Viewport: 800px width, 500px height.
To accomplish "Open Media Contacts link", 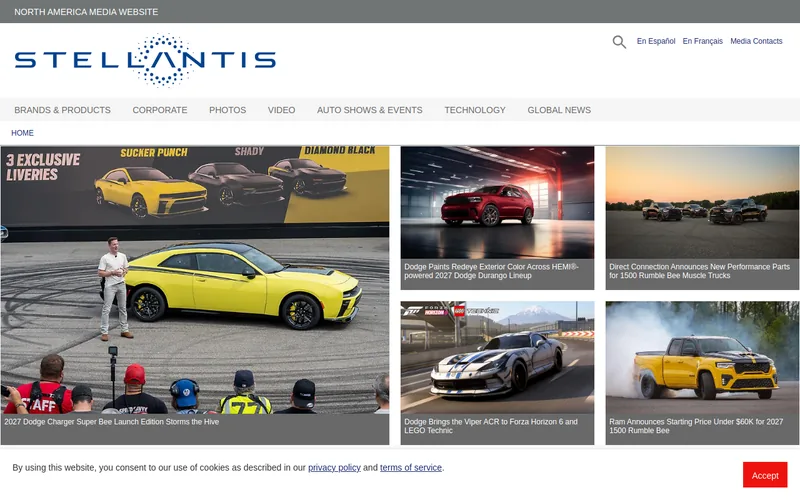I will tap(756, 41).
